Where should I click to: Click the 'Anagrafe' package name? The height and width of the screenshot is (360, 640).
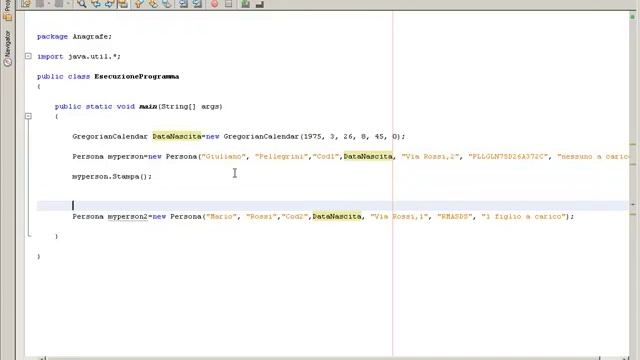90,36
